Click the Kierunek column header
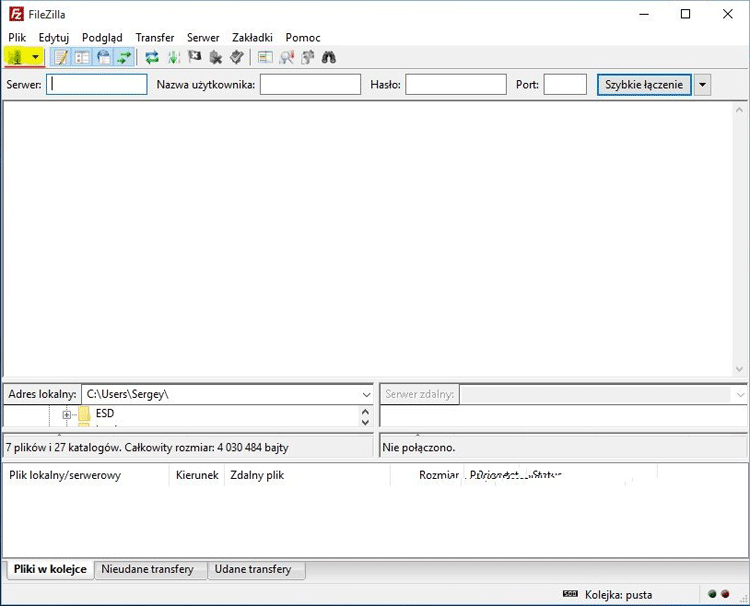The width and height of the screenshot is (750, 606). 197,475
